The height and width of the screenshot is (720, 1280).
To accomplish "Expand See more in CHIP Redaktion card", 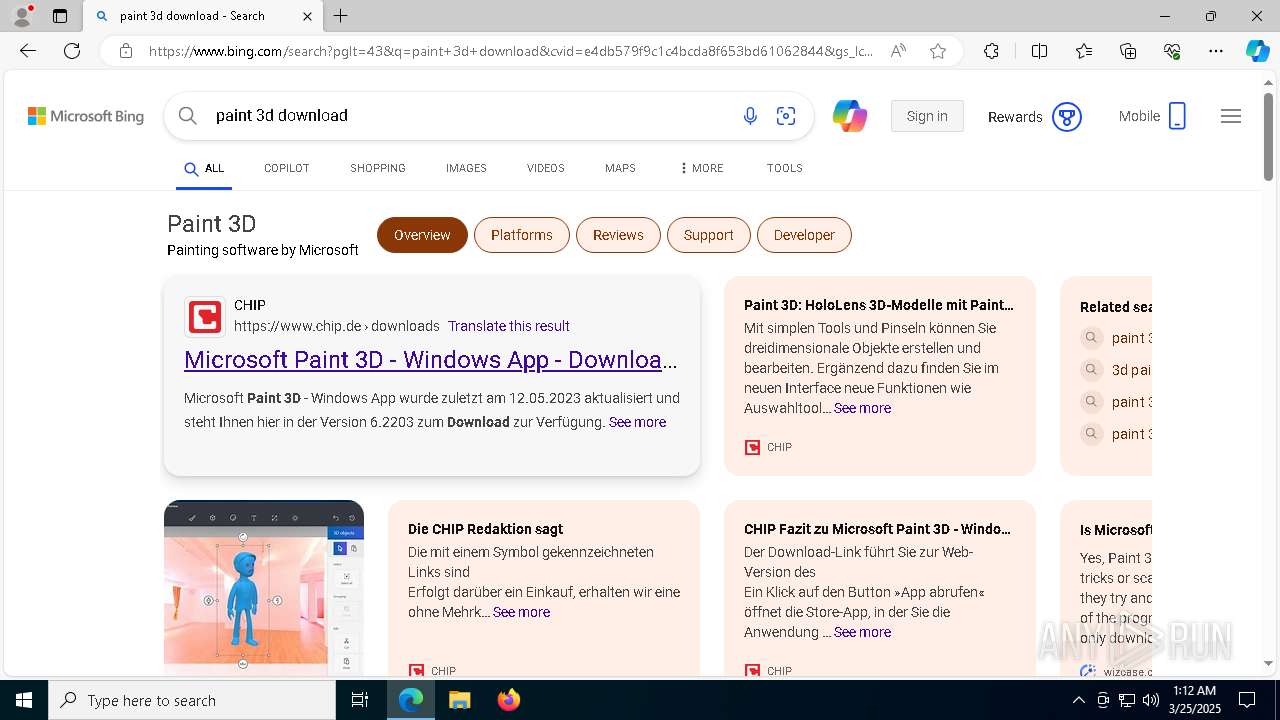I will pyautogui.click(x=521, y=612).
